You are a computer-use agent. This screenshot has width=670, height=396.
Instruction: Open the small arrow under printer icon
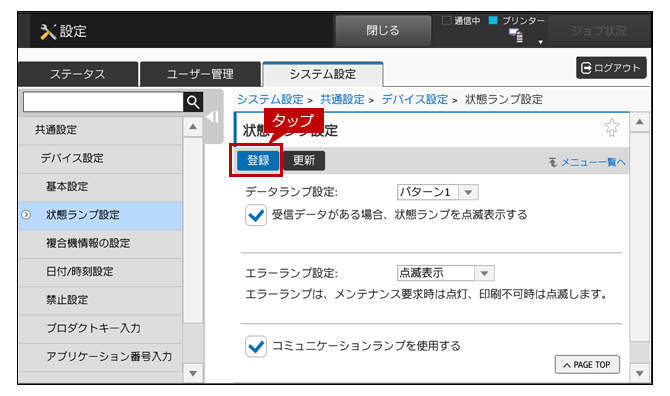pyautogui.click(x=541, y=42)
